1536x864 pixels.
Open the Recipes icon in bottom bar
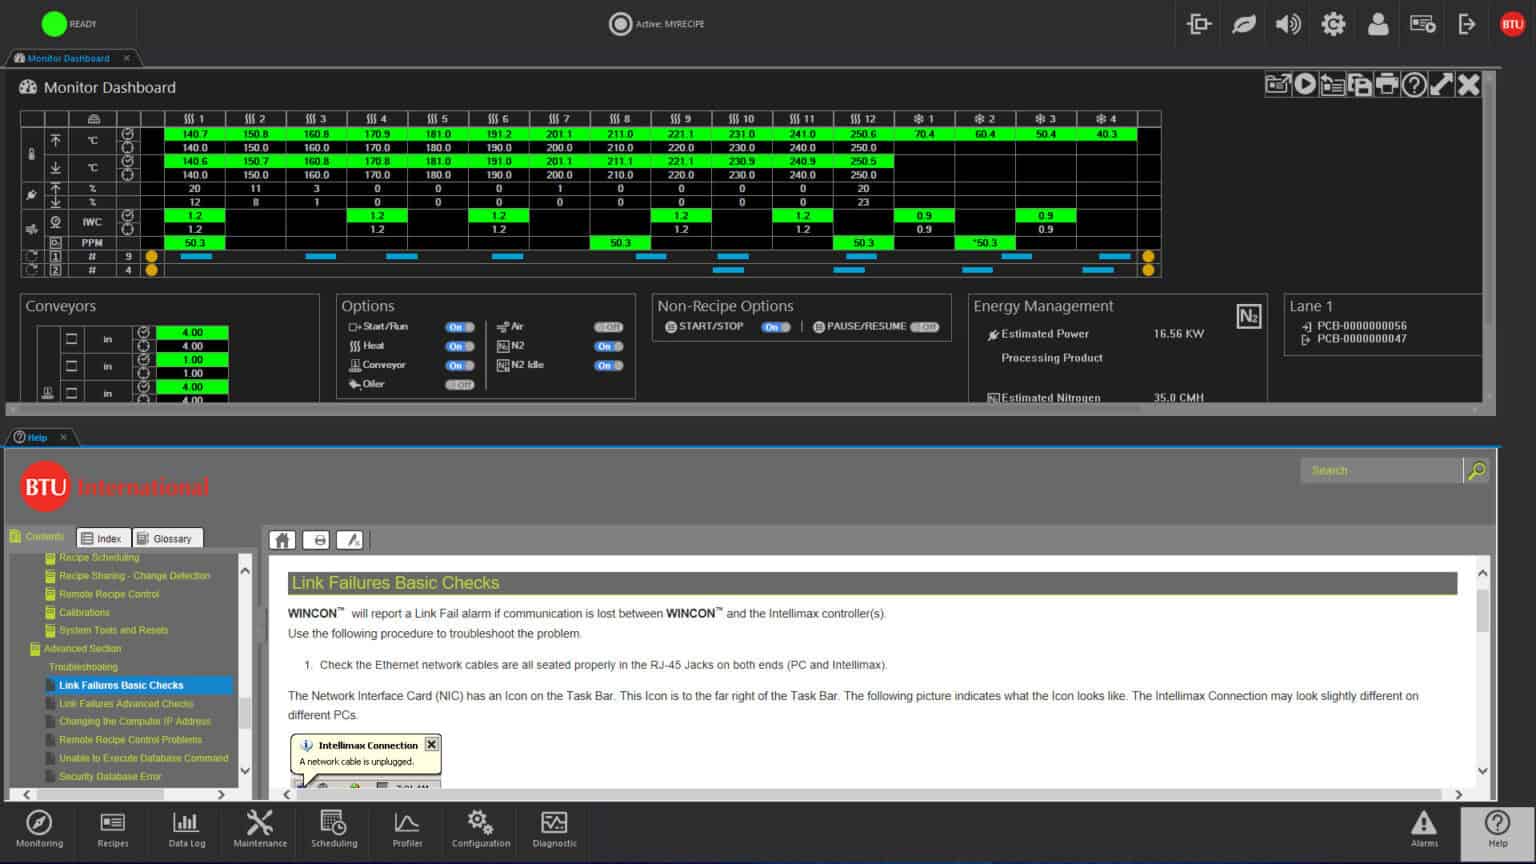tap(113, 829)
